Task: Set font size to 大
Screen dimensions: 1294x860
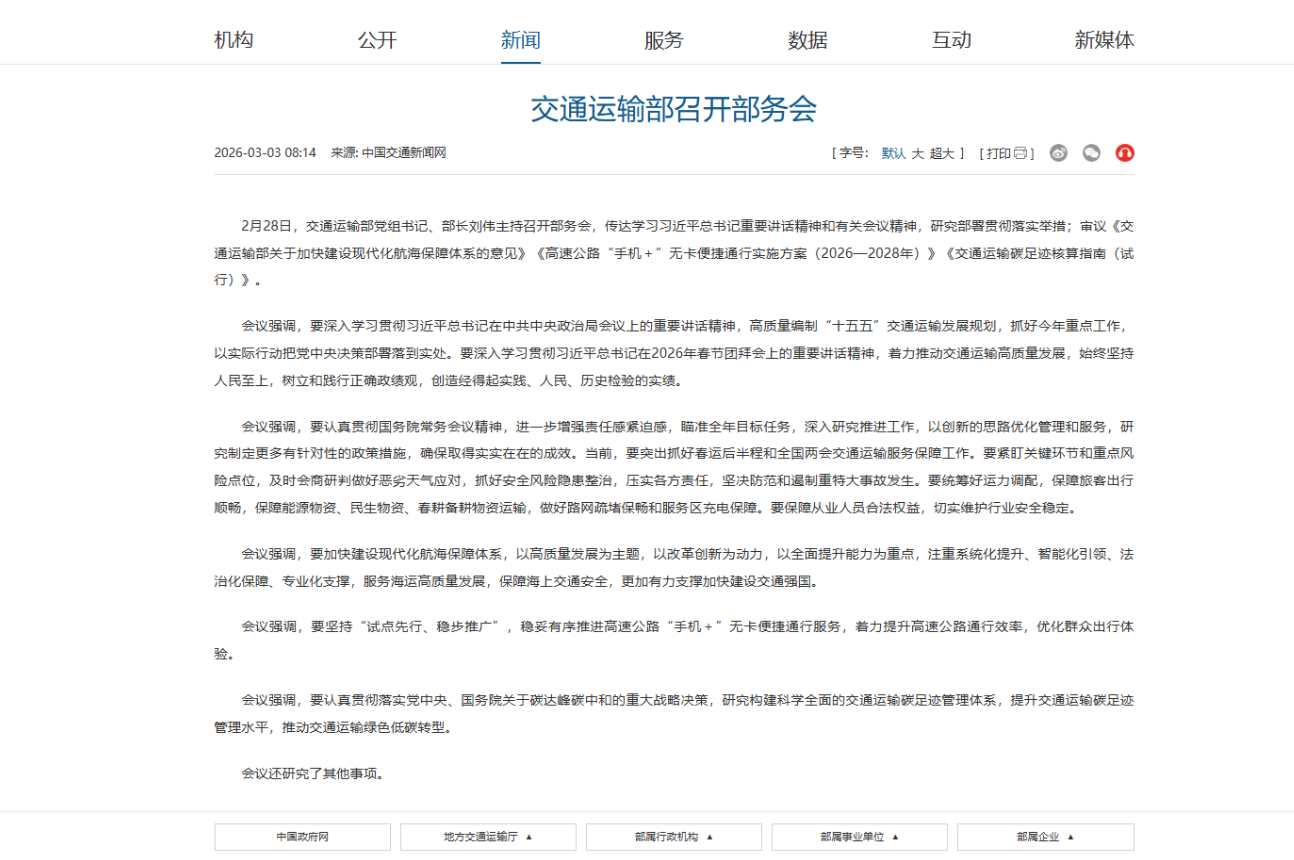Action: (x=917, y=153)
